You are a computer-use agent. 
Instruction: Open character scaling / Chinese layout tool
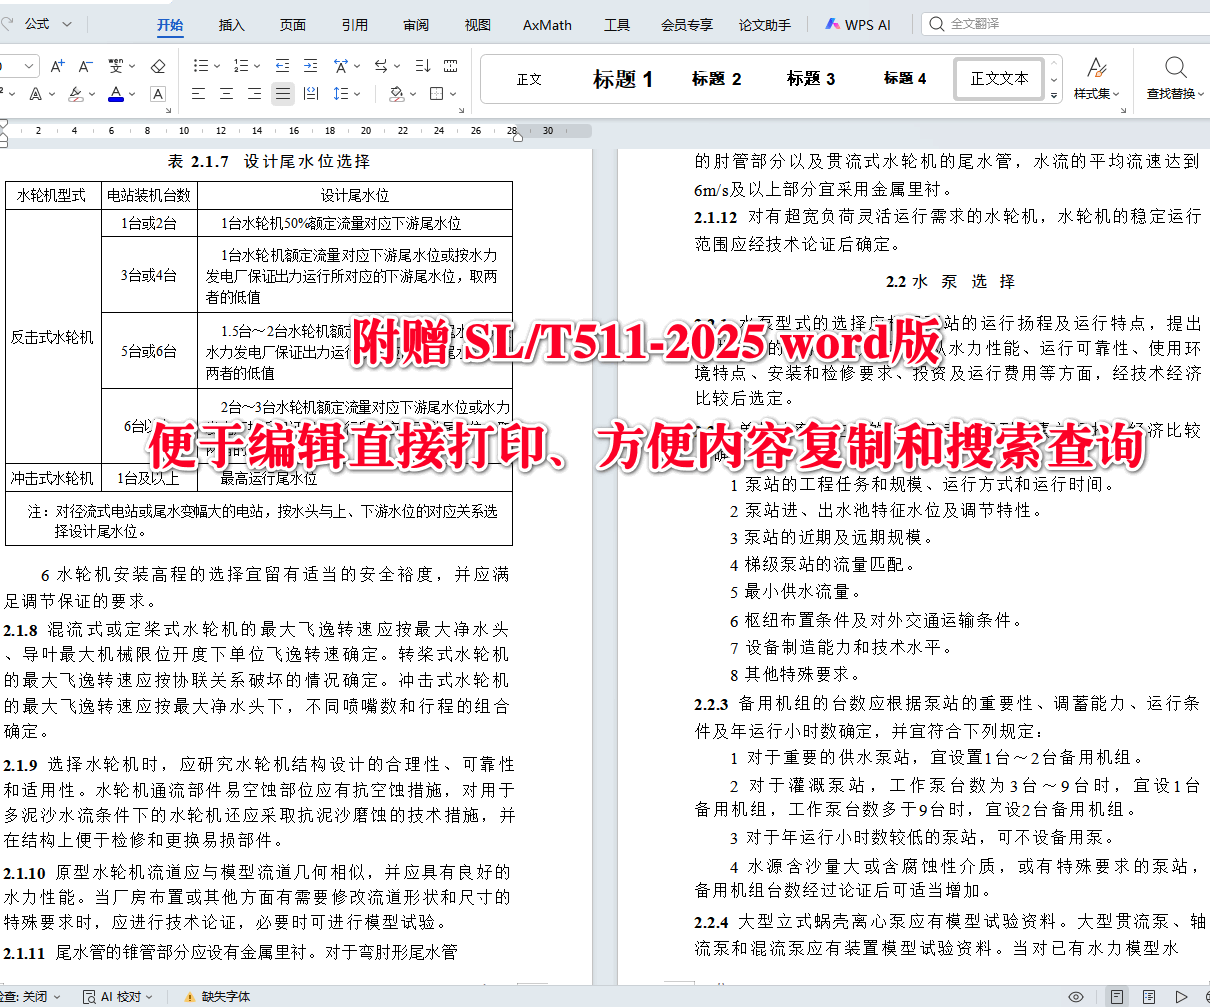click(x=341, y=66)
